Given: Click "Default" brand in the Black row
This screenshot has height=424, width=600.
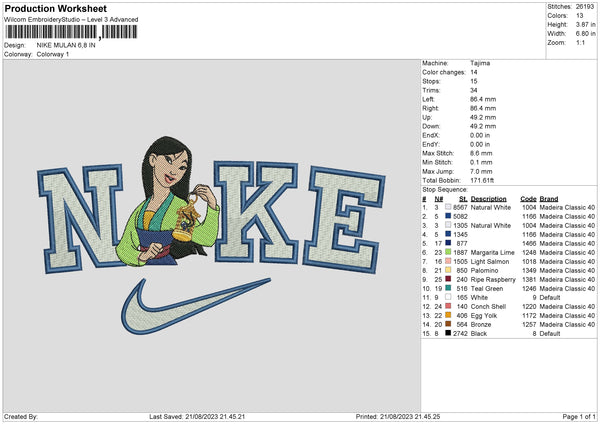Looking at the screenshot, I should [x=550, y=333].
